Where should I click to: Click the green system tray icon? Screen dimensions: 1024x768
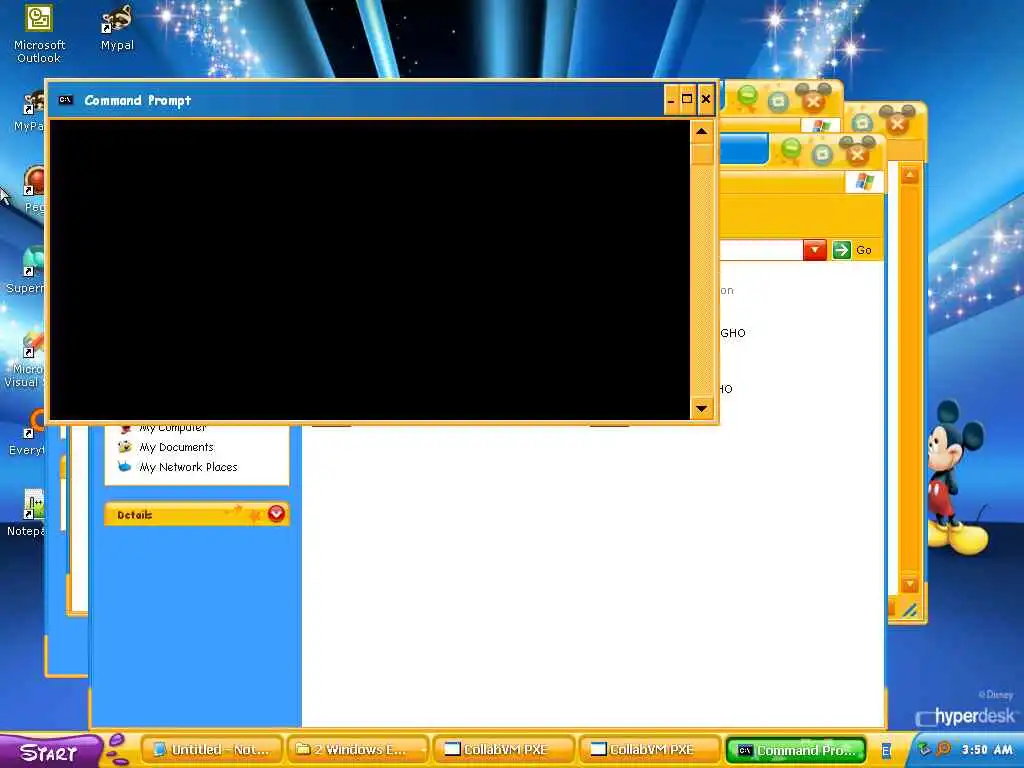click(x=923, y=749)
